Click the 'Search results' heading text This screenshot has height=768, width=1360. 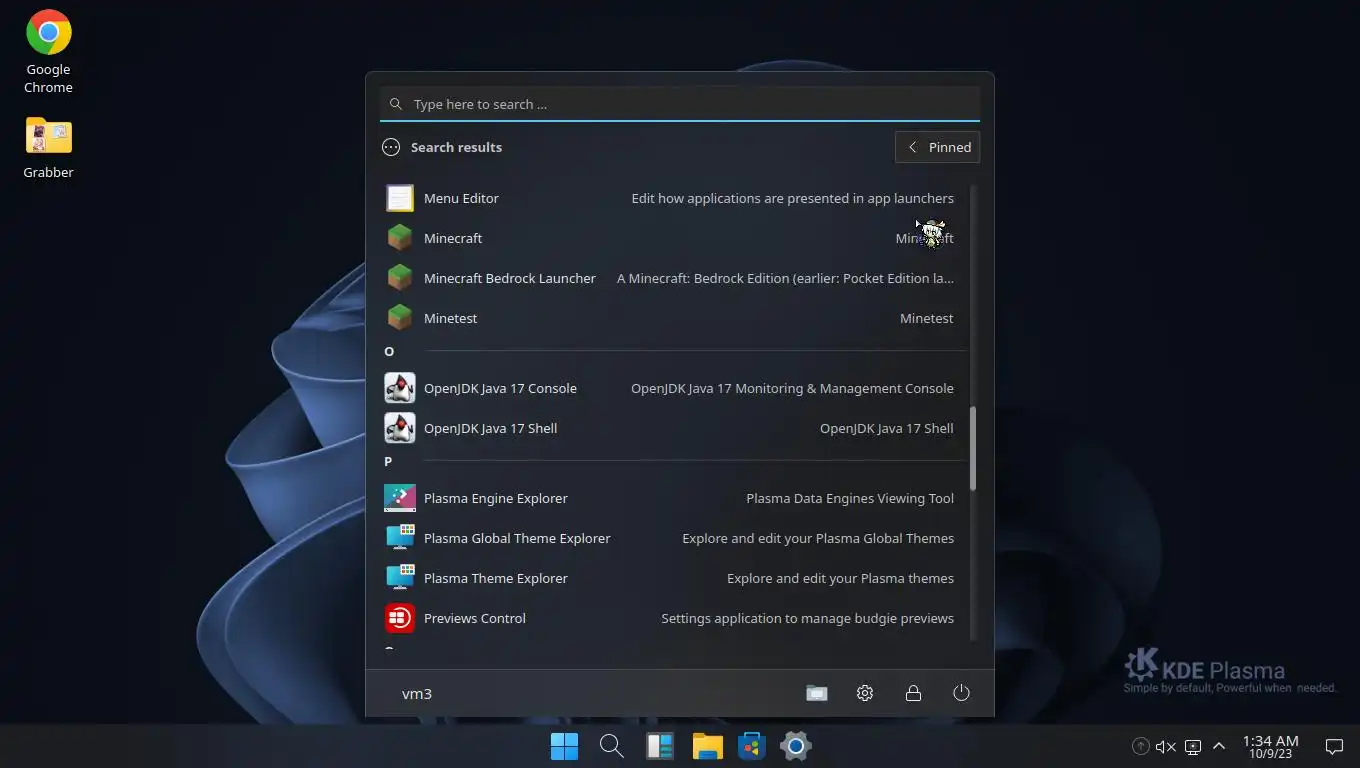click(x=456, y=147)
